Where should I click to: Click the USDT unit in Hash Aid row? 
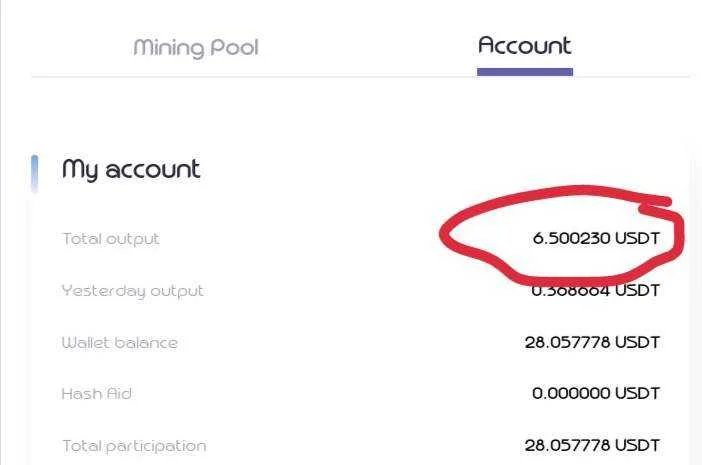(638, 393)
